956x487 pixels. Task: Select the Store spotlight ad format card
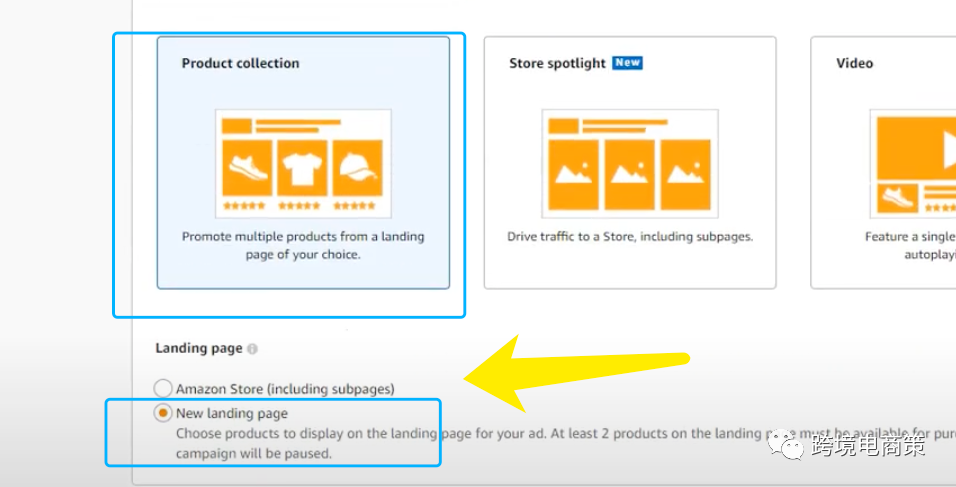point(629,163)
